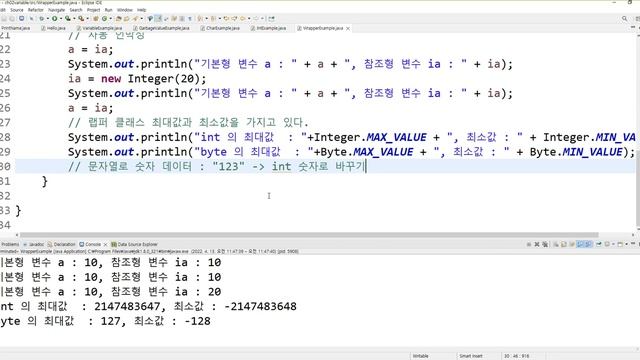Switch to the Declaration view tab
The height and width of the screenshot is (360, 640).
coord(62,244)
